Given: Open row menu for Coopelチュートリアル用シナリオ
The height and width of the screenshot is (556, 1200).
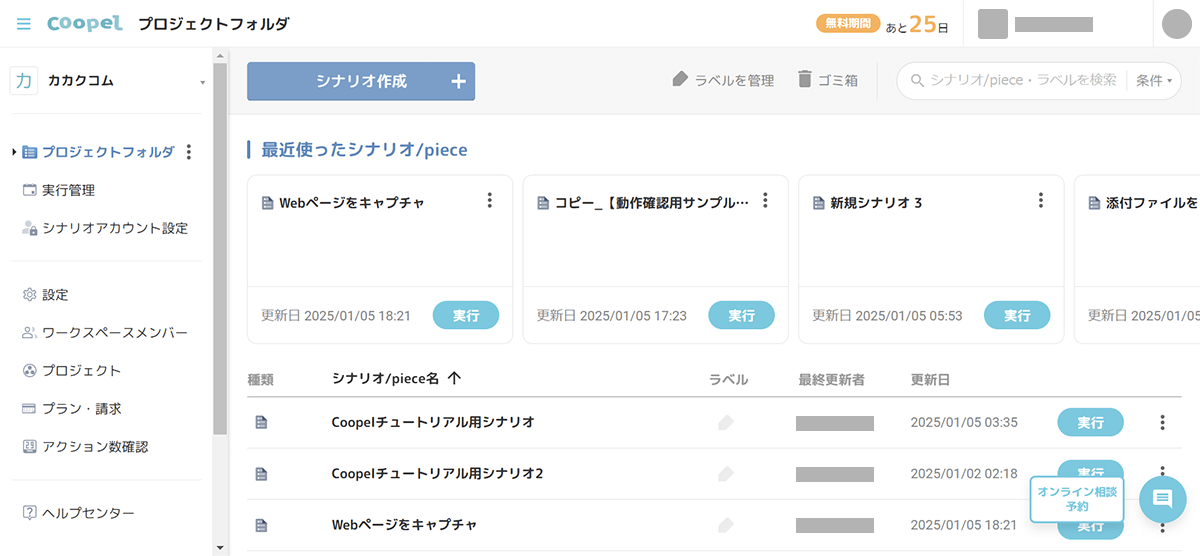Looking at the screenshot, I should point(1162,423).
